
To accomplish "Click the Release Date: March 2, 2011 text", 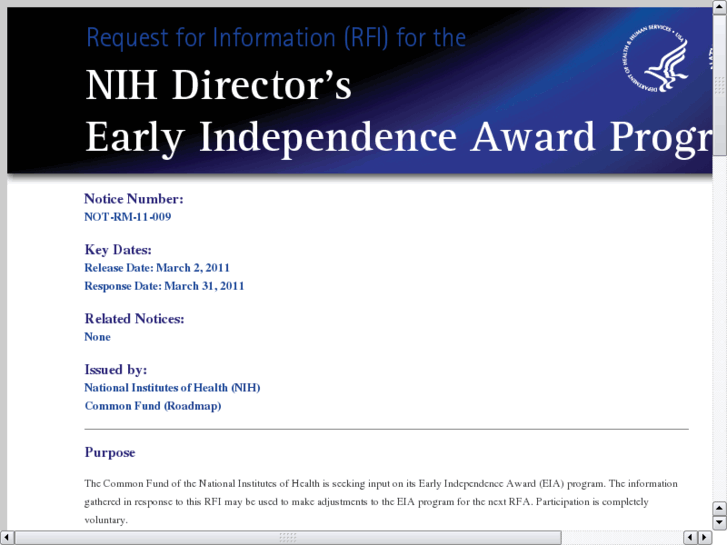I will pyautogui.click(x=157, y=268).
